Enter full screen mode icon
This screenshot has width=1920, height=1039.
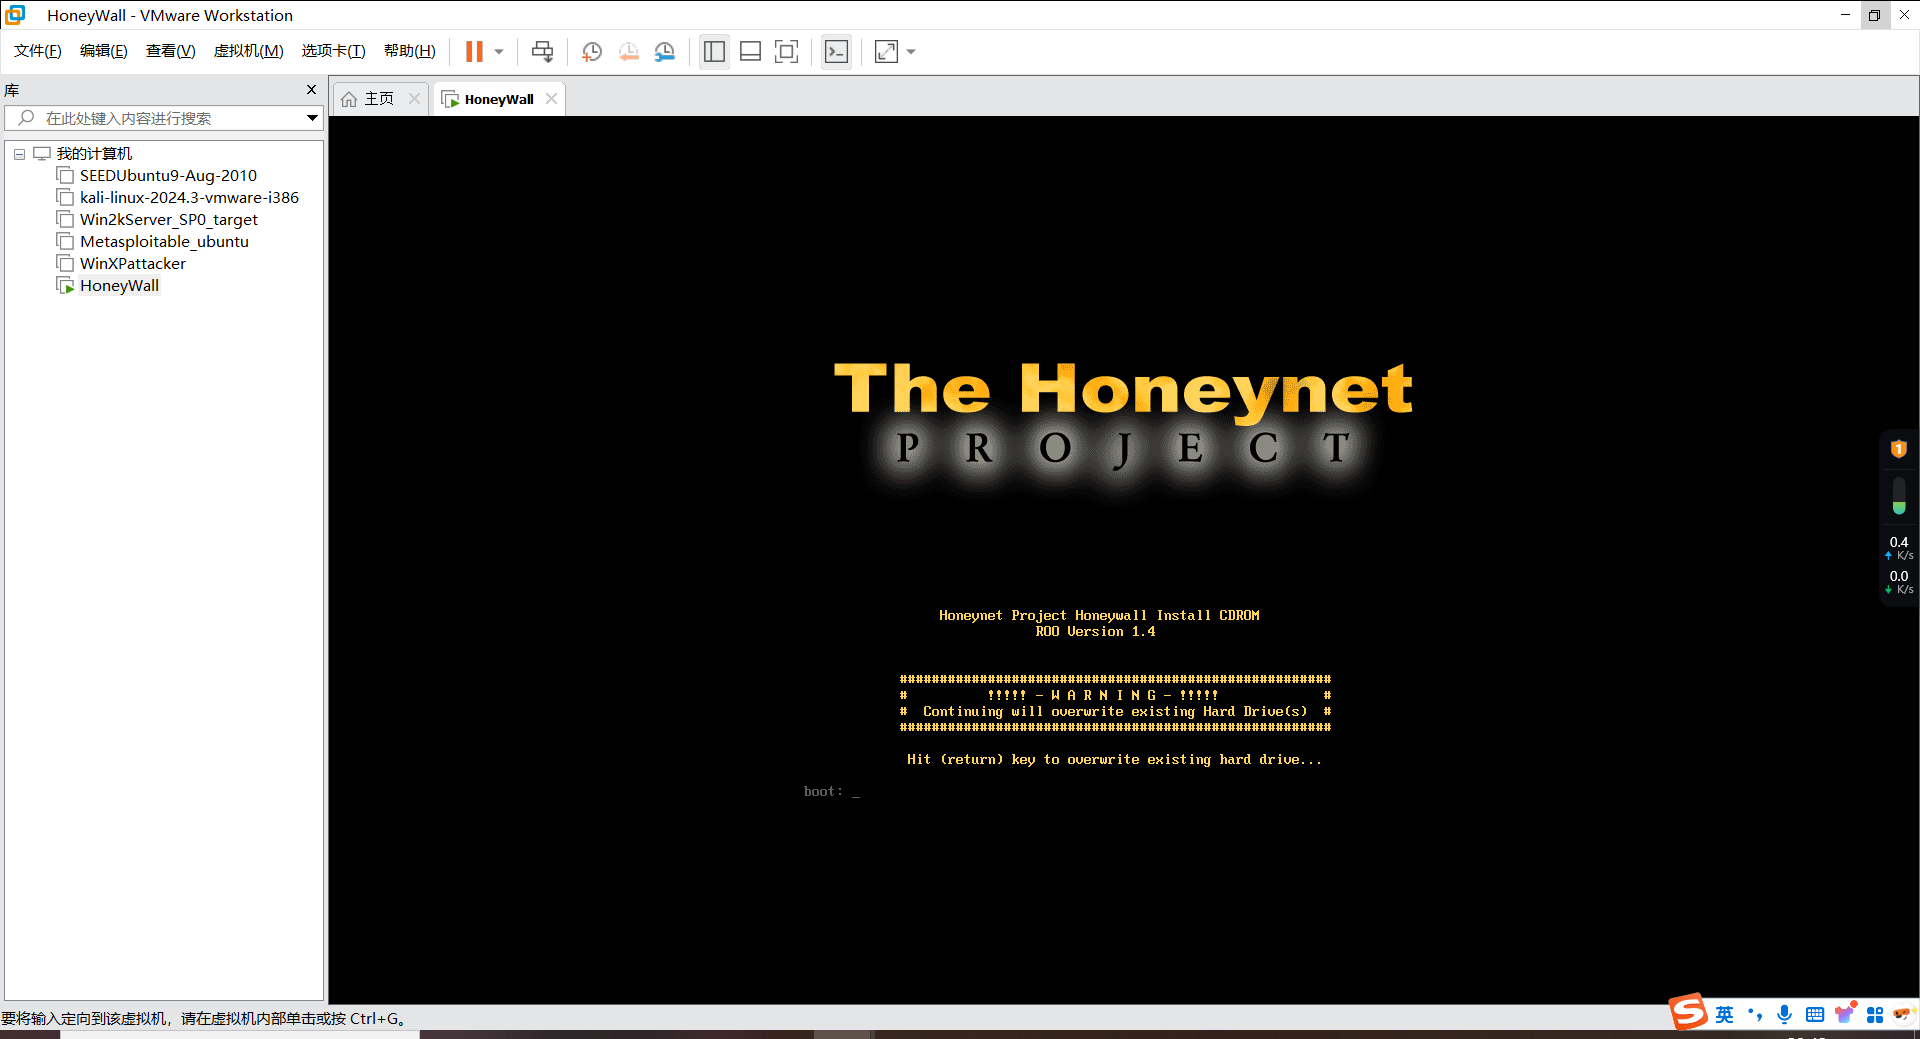point(787,51)
